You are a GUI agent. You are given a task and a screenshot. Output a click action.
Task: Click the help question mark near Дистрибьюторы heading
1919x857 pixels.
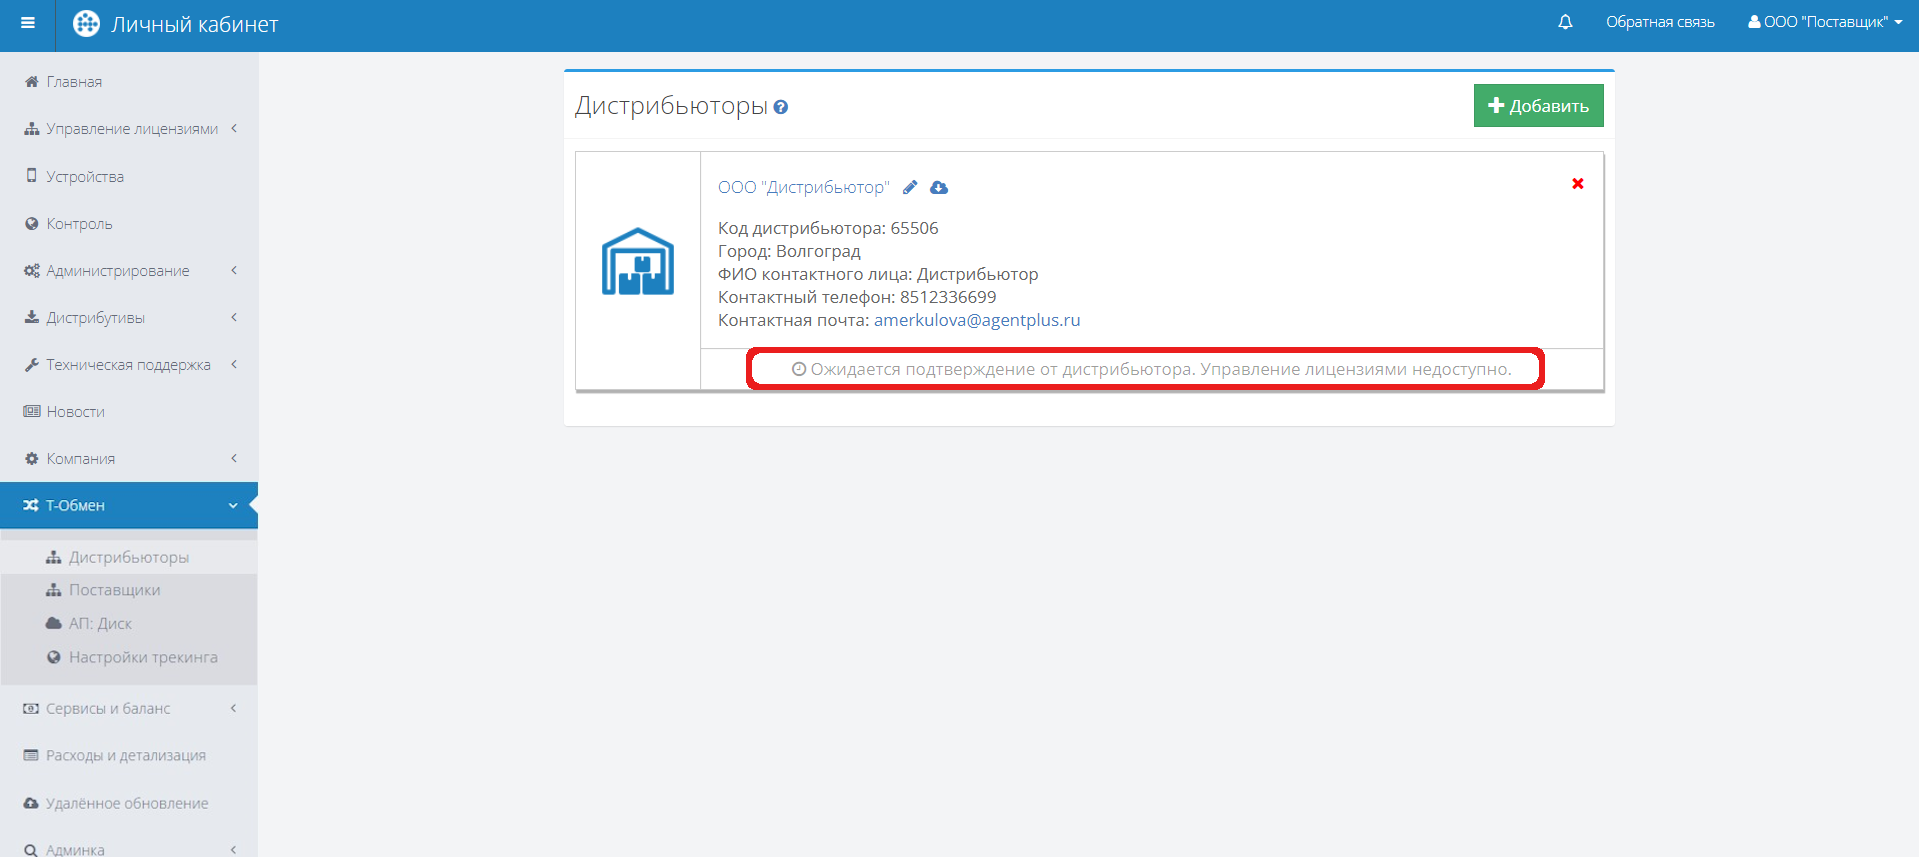pyautogui.click(x=781, y=108)
